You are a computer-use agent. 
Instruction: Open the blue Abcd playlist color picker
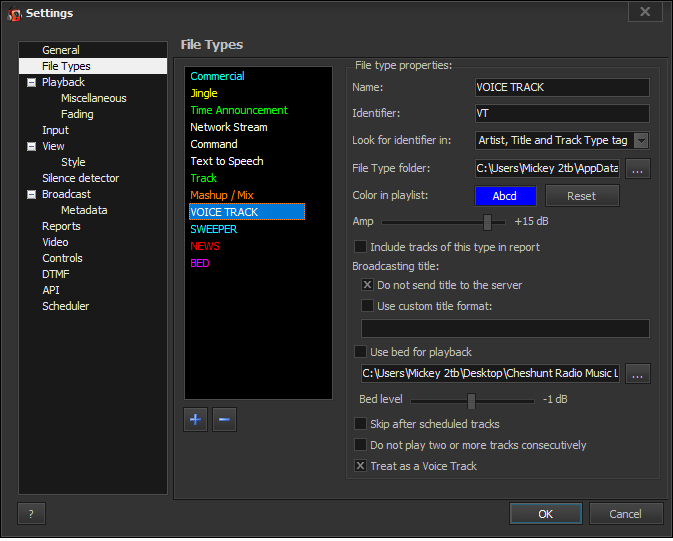[505, 196]
